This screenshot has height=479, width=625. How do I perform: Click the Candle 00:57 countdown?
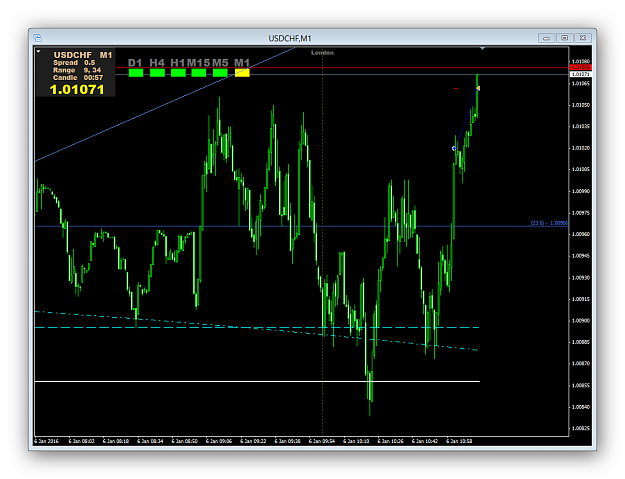coord(78,78)
